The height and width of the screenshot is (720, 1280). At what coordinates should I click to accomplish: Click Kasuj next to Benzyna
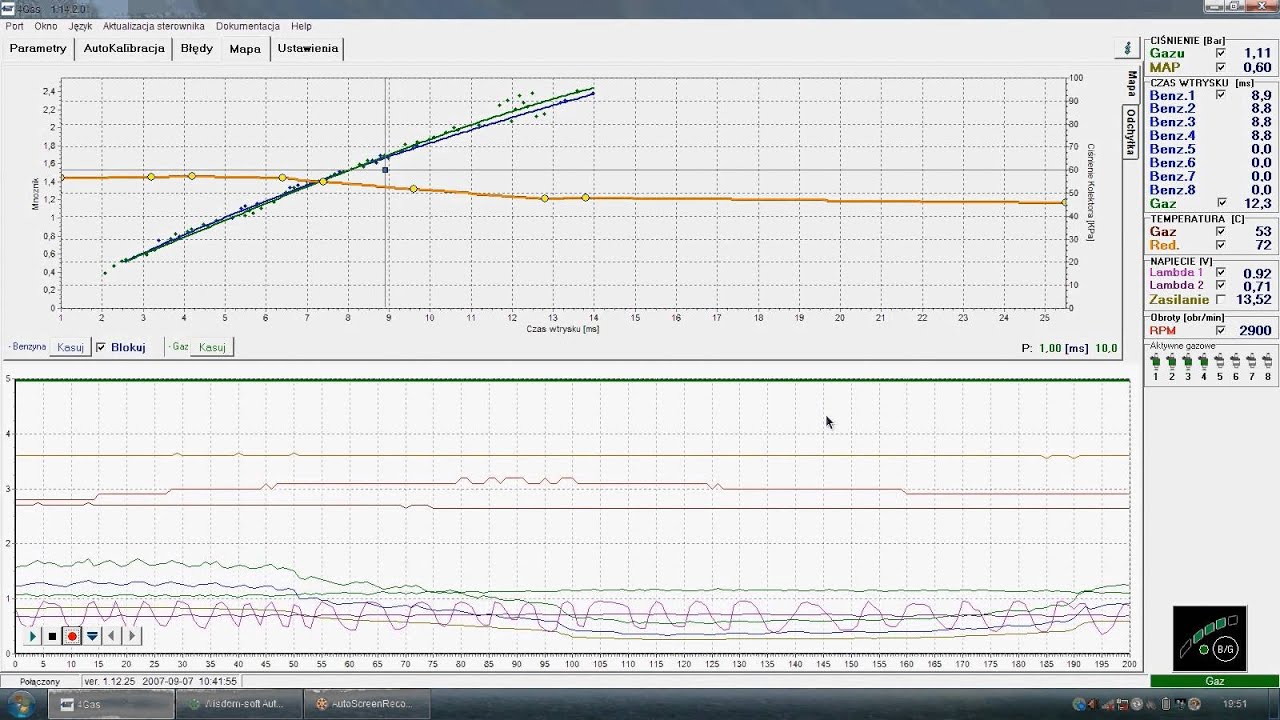click(x=70, y=347)
